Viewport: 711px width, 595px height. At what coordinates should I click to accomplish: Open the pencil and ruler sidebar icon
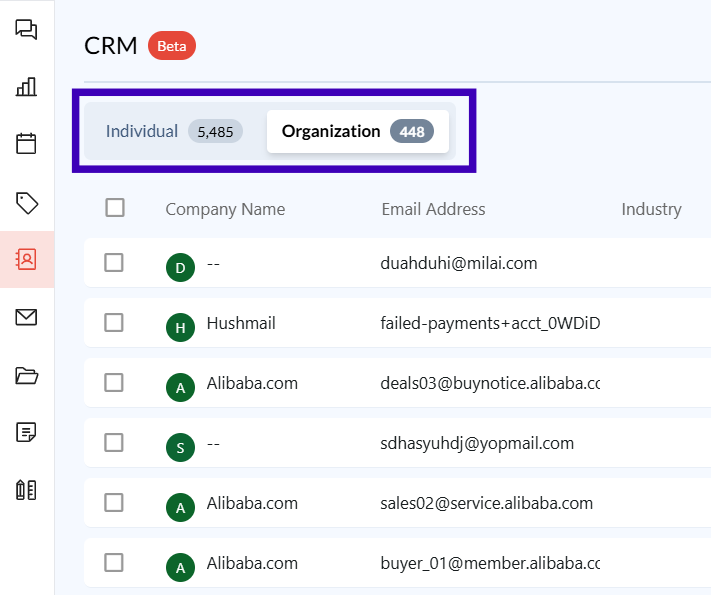coord(26,490)
